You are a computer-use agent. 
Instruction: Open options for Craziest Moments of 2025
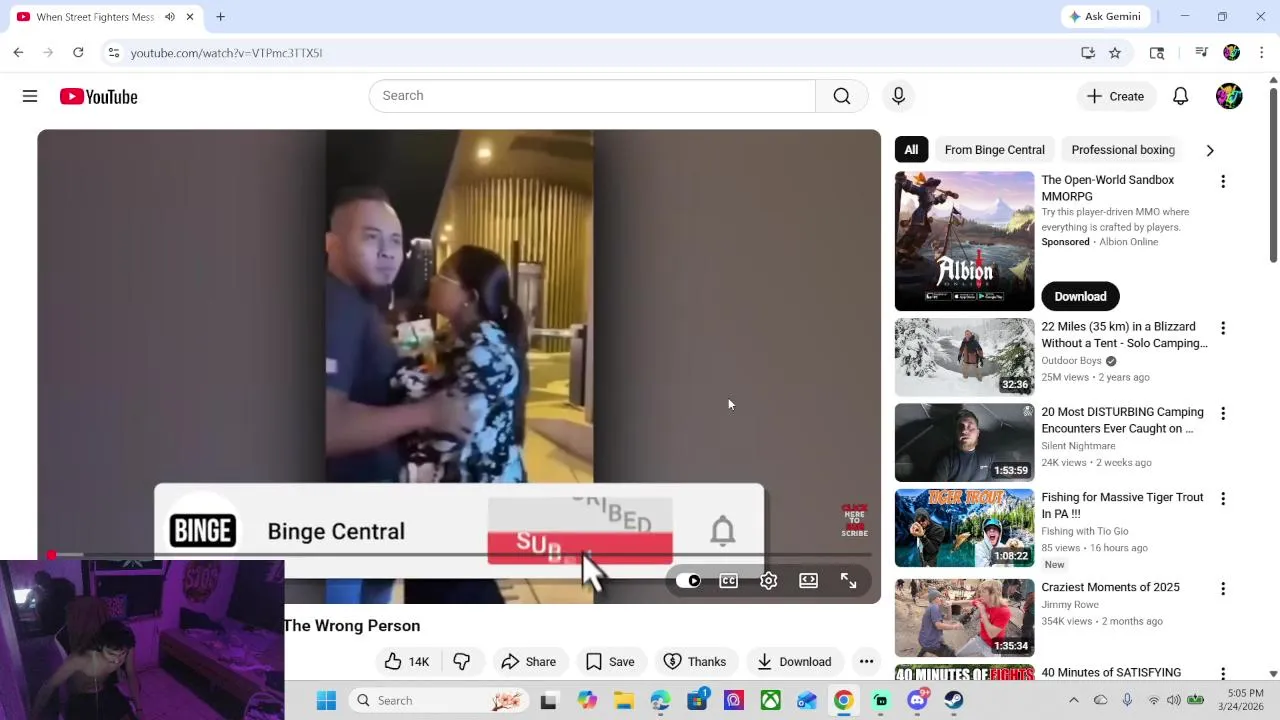tap(1222, 588)
